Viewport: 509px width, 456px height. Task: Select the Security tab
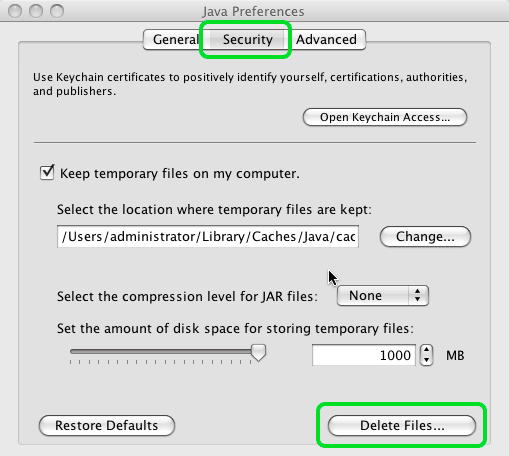pyautogui.click(x=247, y=40)
